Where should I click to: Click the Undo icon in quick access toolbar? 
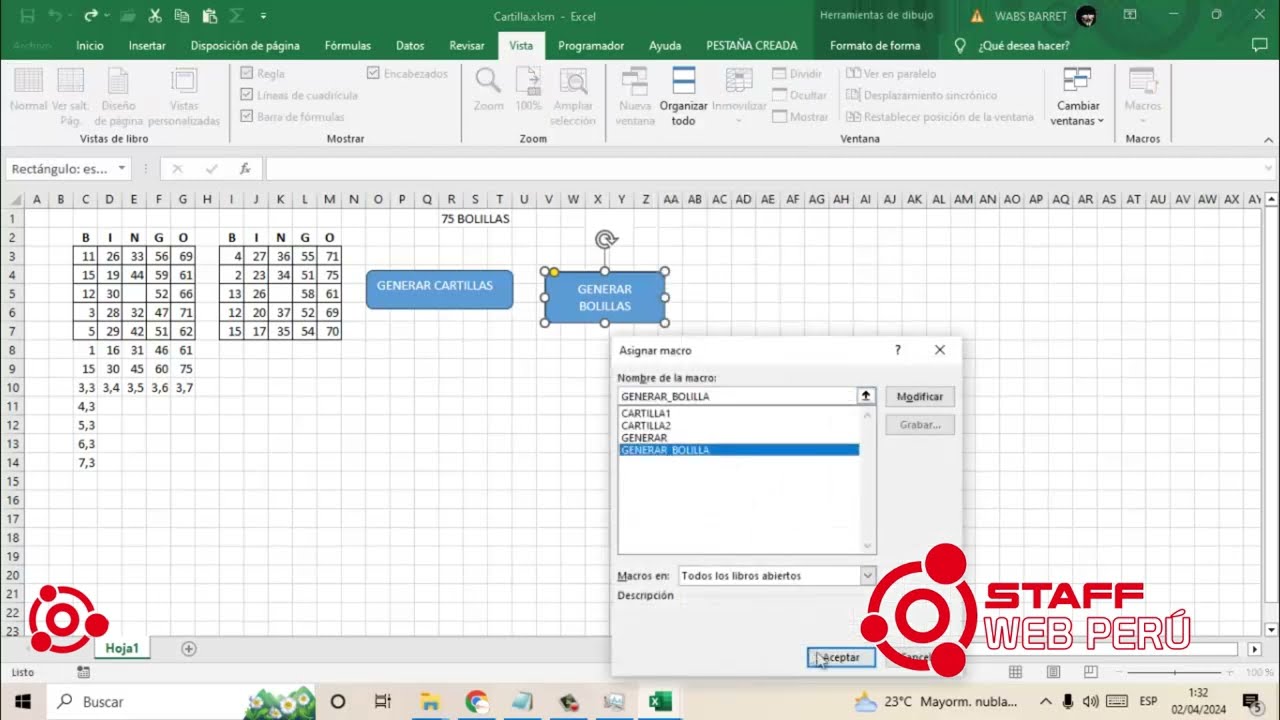point(55,15)
